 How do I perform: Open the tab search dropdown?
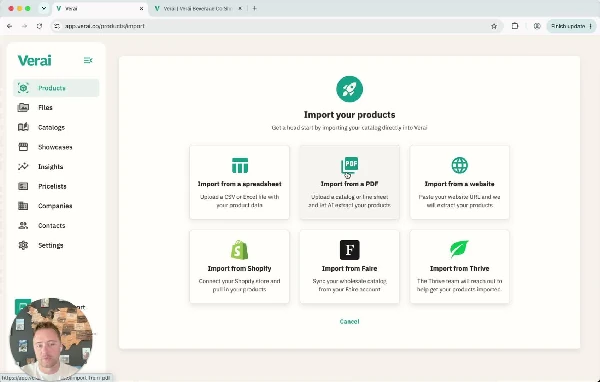coord(44,8)
